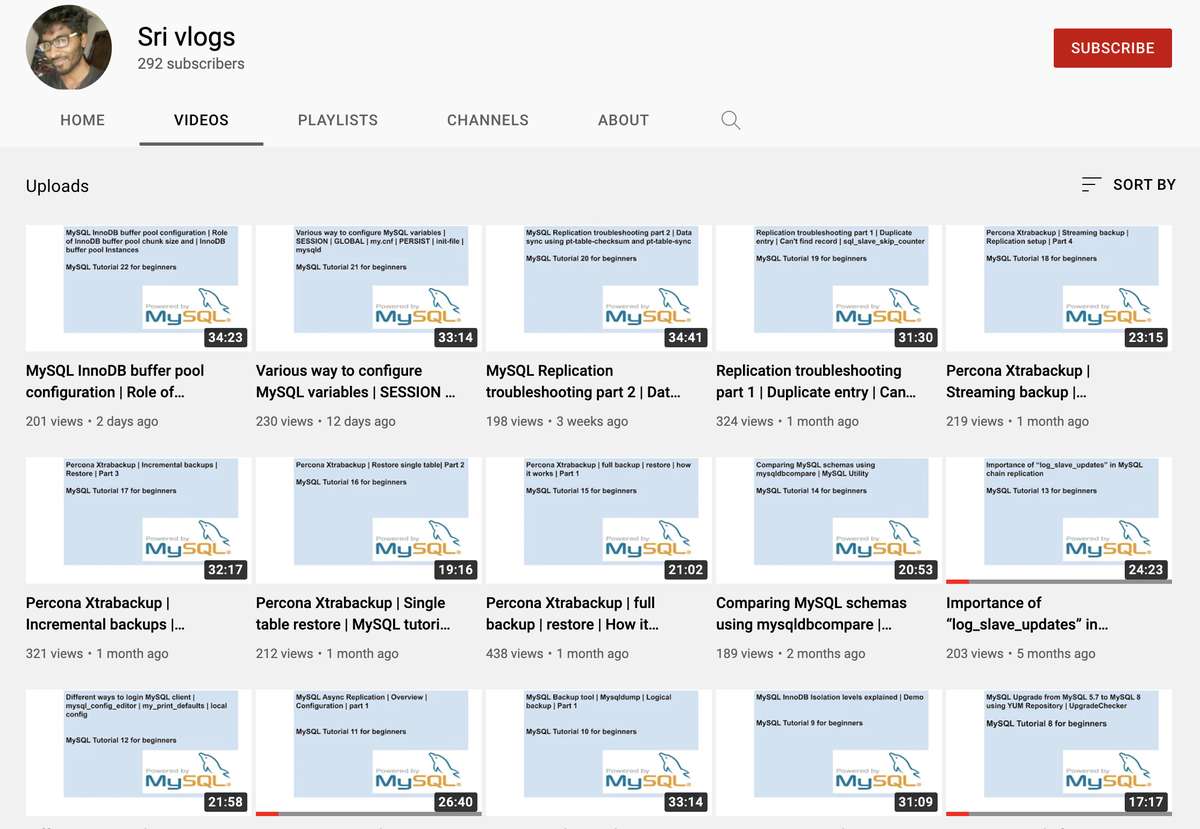Image resolution: width=1200 pixels, height=829 pixels.
Task: Open 'Various way to configure MySQL variables' title
Action: pyautogui.click(x=356, y=381)
